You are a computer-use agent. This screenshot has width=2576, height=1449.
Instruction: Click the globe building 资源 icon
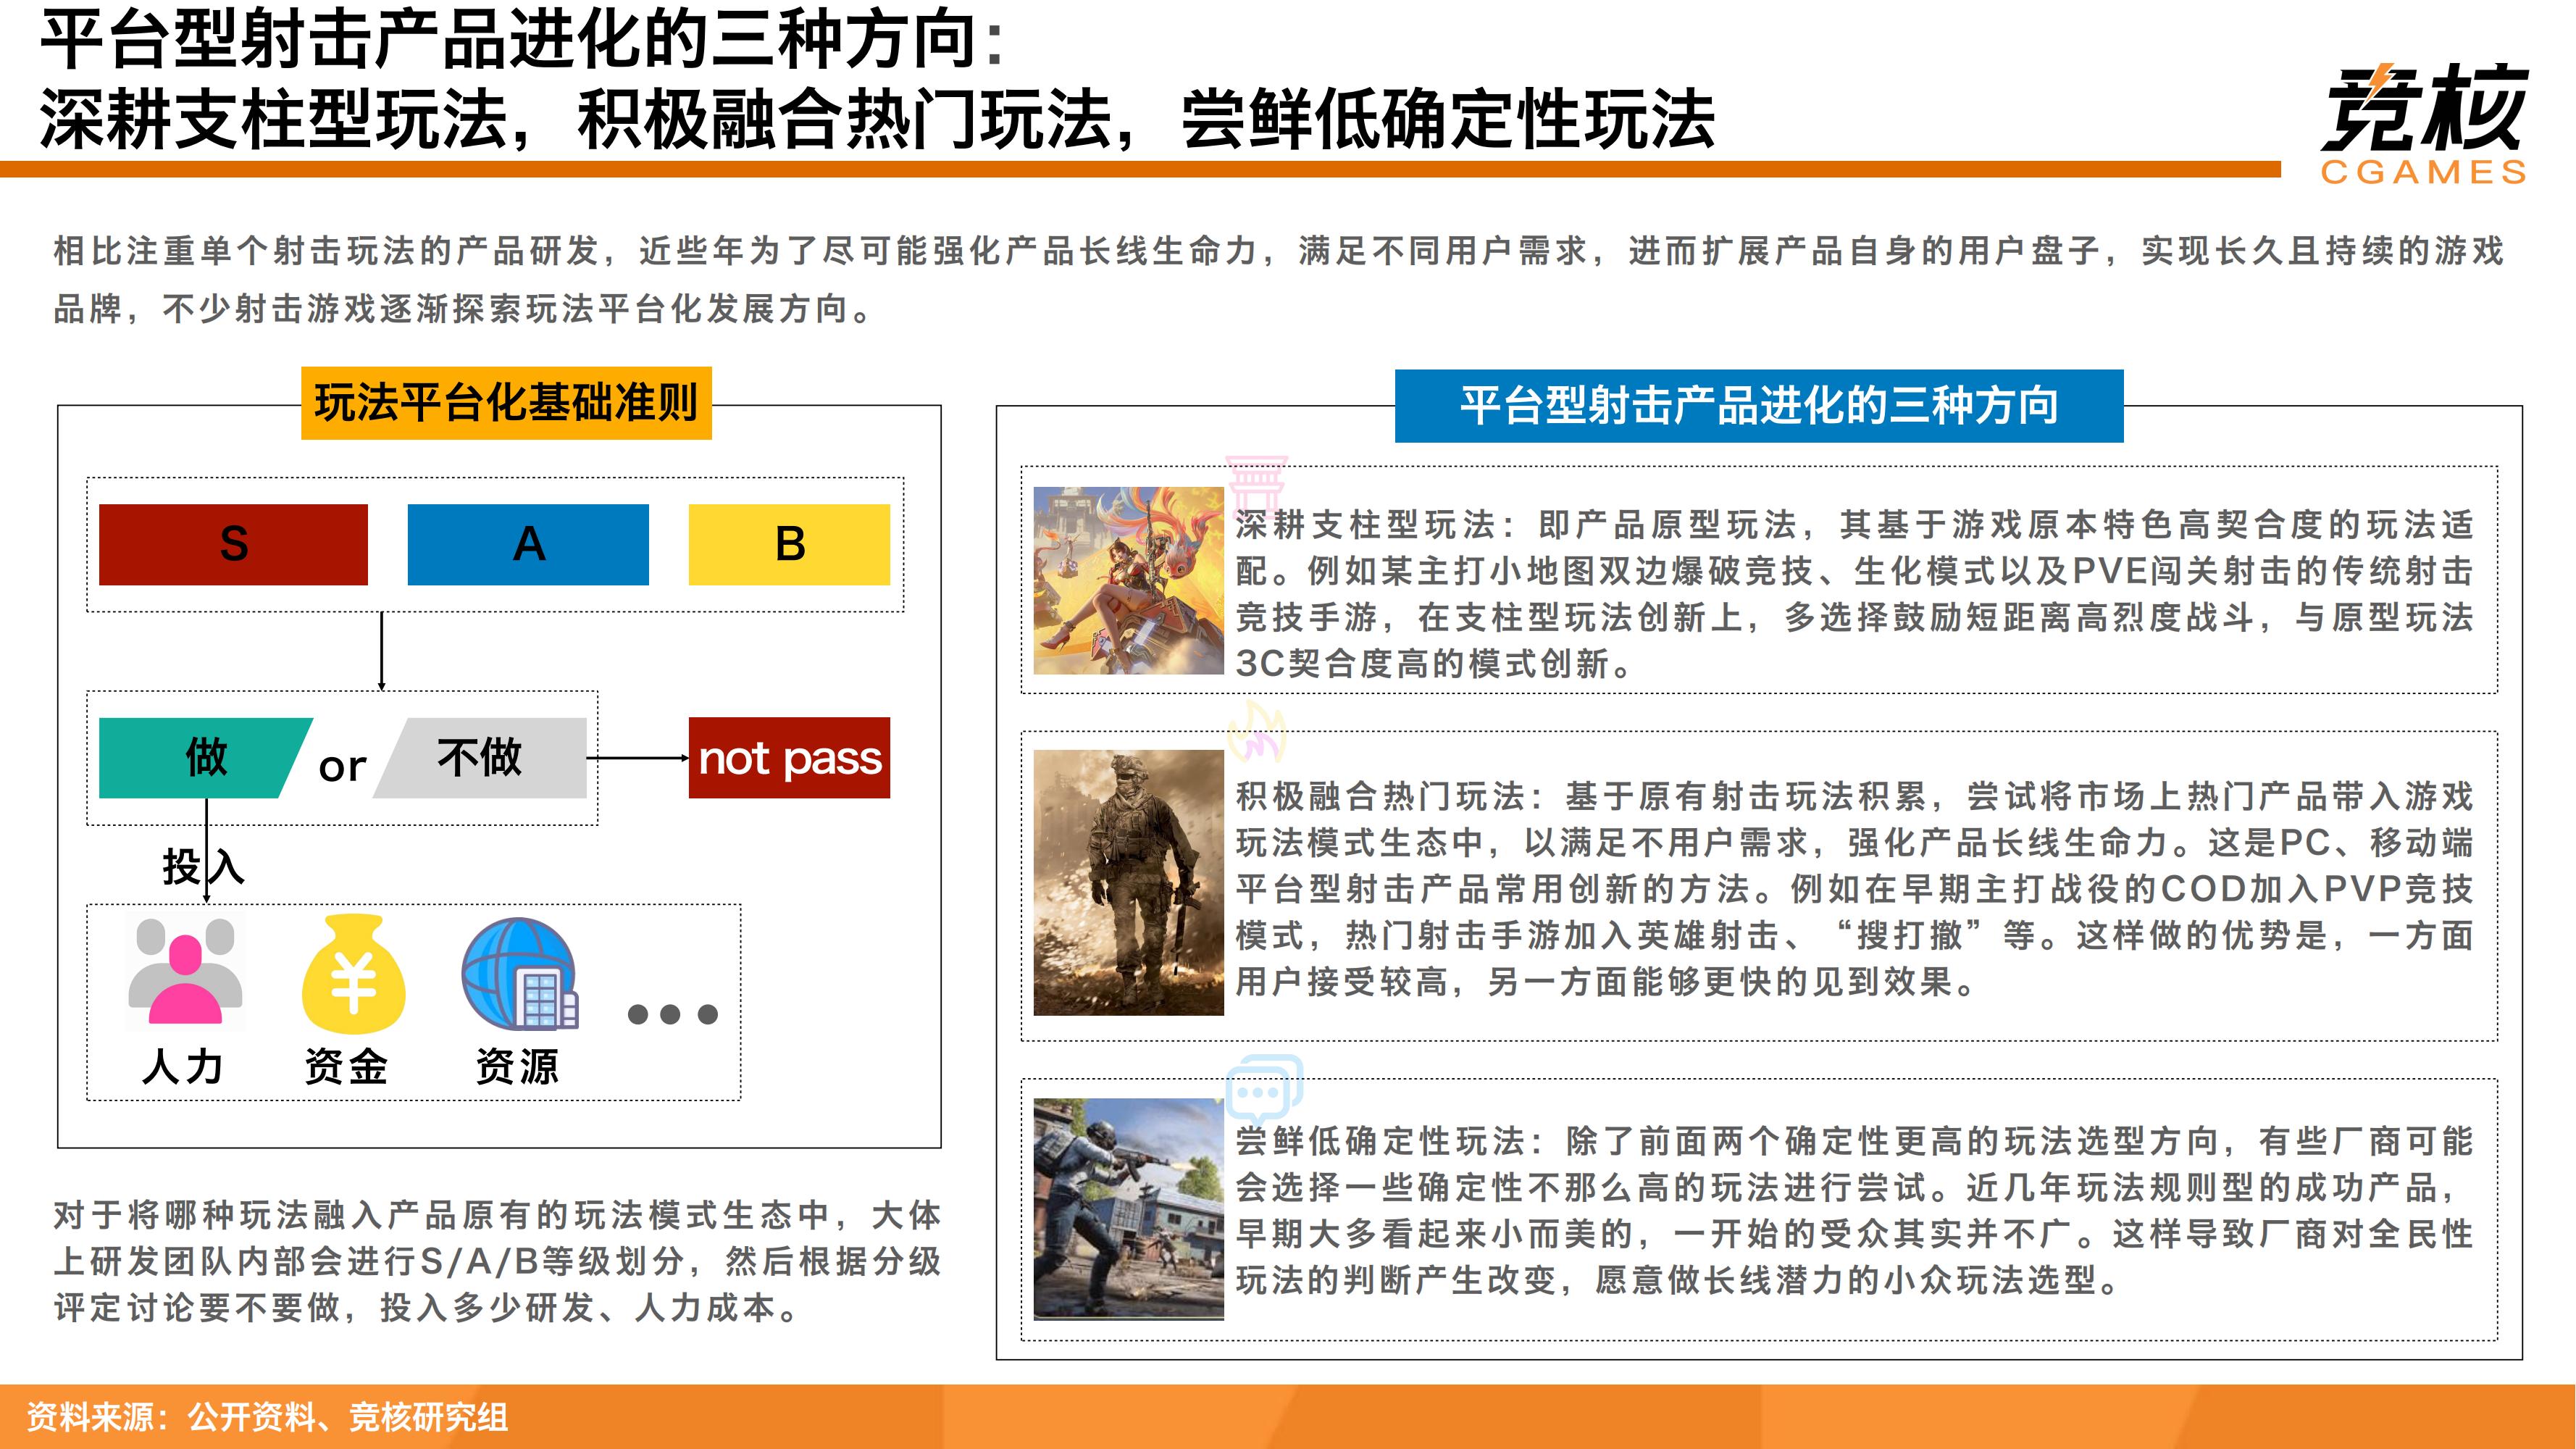click(x=519, y=974)
